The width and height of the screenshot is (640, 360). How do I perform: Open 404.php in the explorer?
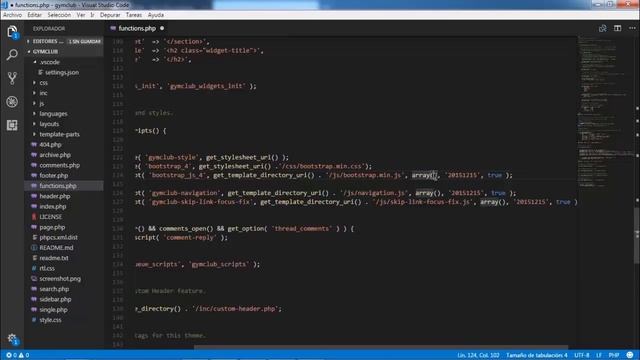click(64, 144)
